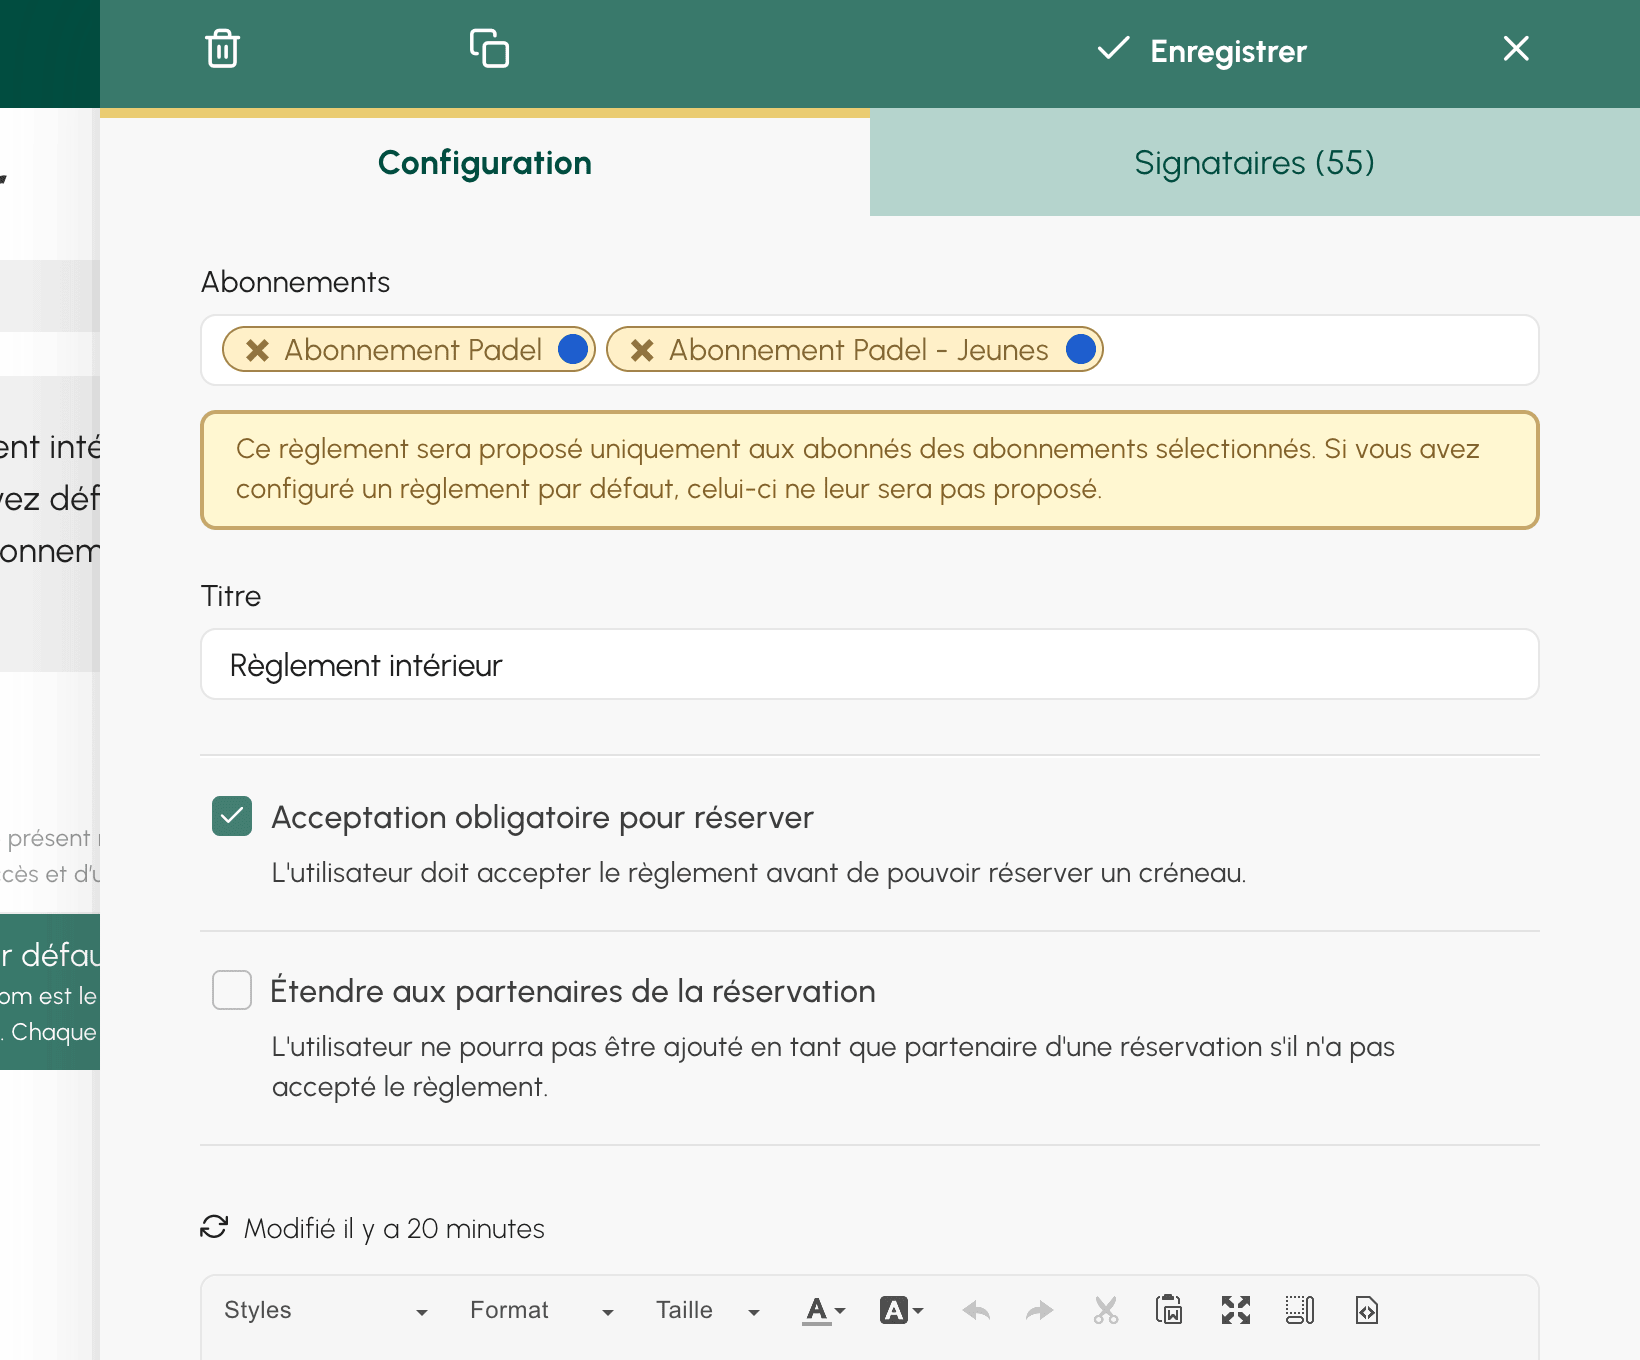Click the trash delete icon
1640x1360 pixels.
point(222,49)
